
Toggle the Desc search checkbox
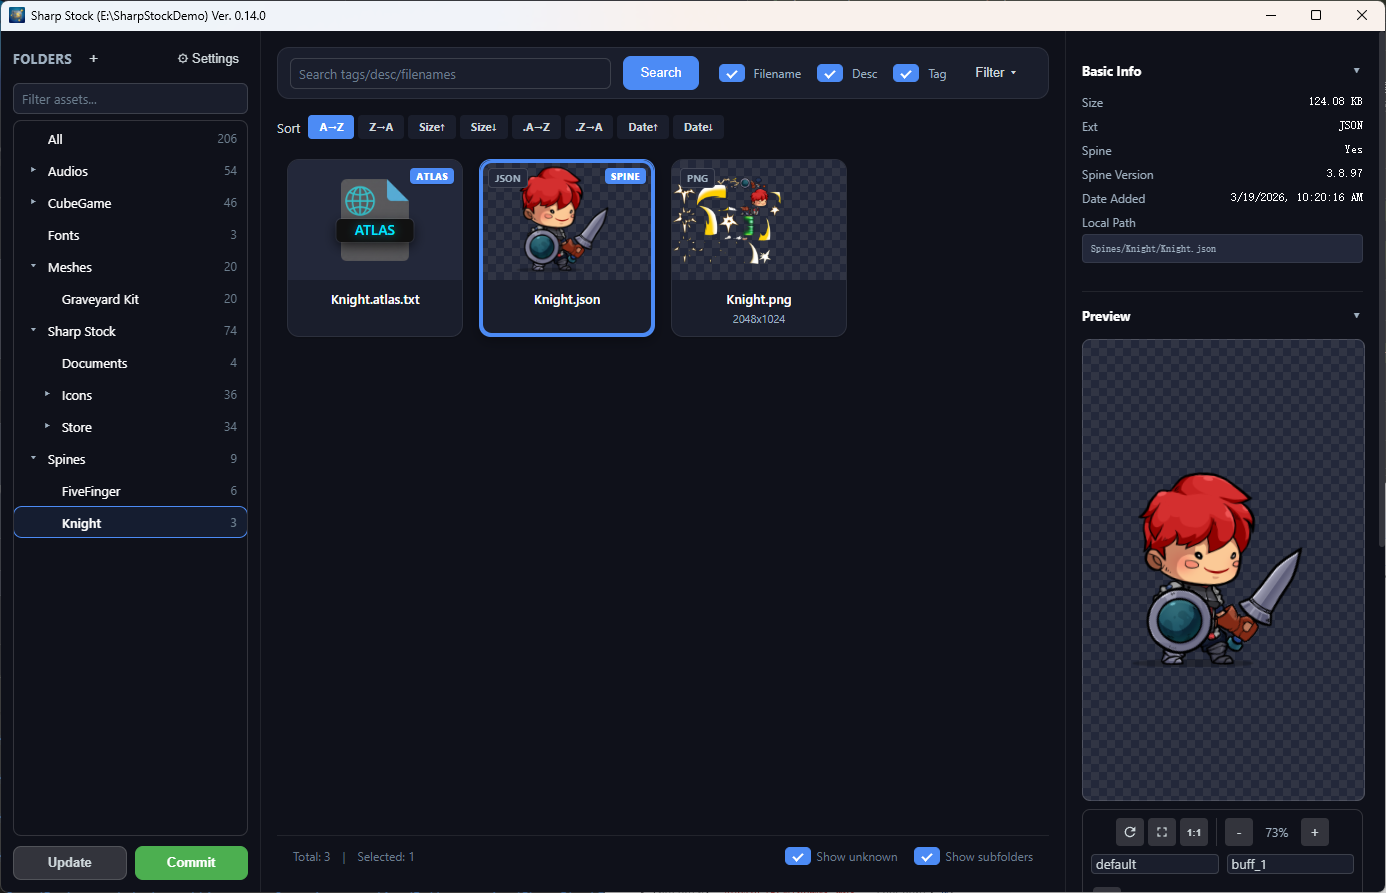click(830, 73)
